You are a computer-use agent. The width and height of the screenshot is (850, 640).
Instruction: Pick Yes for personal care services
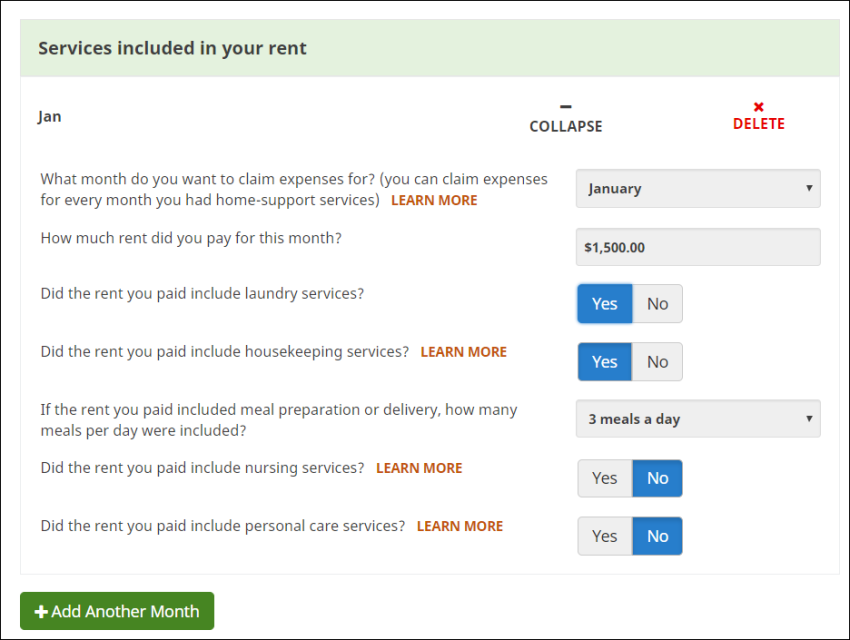pos(604,536)
